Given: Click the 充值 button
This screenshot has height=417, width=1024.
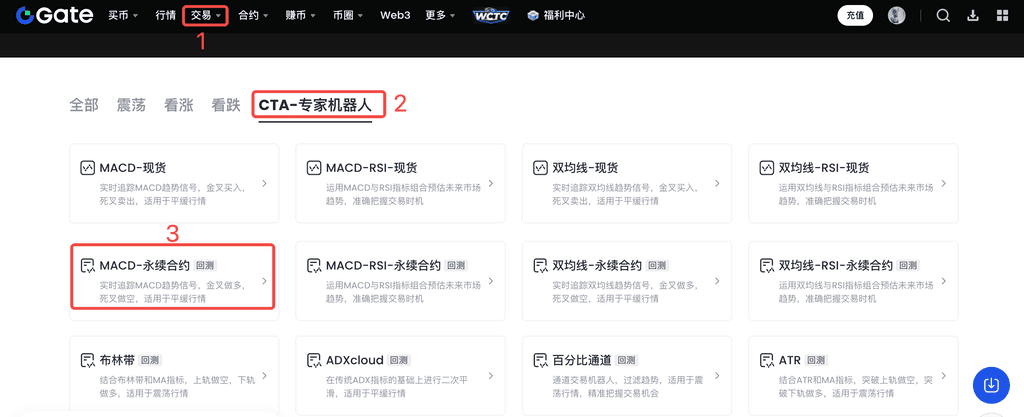Looking at the screenshot, I should click(855, 15).
